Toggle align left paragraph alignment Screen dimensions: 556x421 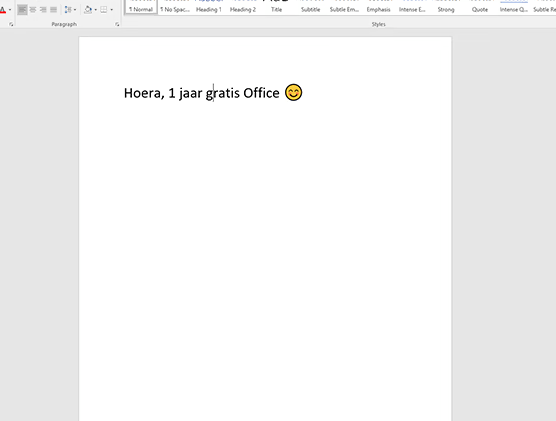[x=22, y=10]
